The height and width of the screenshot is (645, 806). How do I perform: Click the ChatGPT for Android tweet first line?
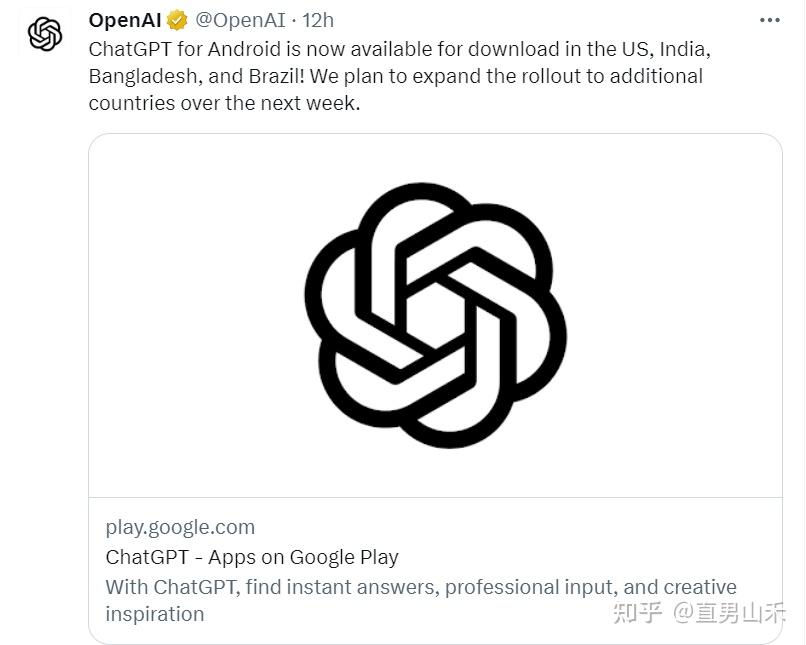pos(399,49)
